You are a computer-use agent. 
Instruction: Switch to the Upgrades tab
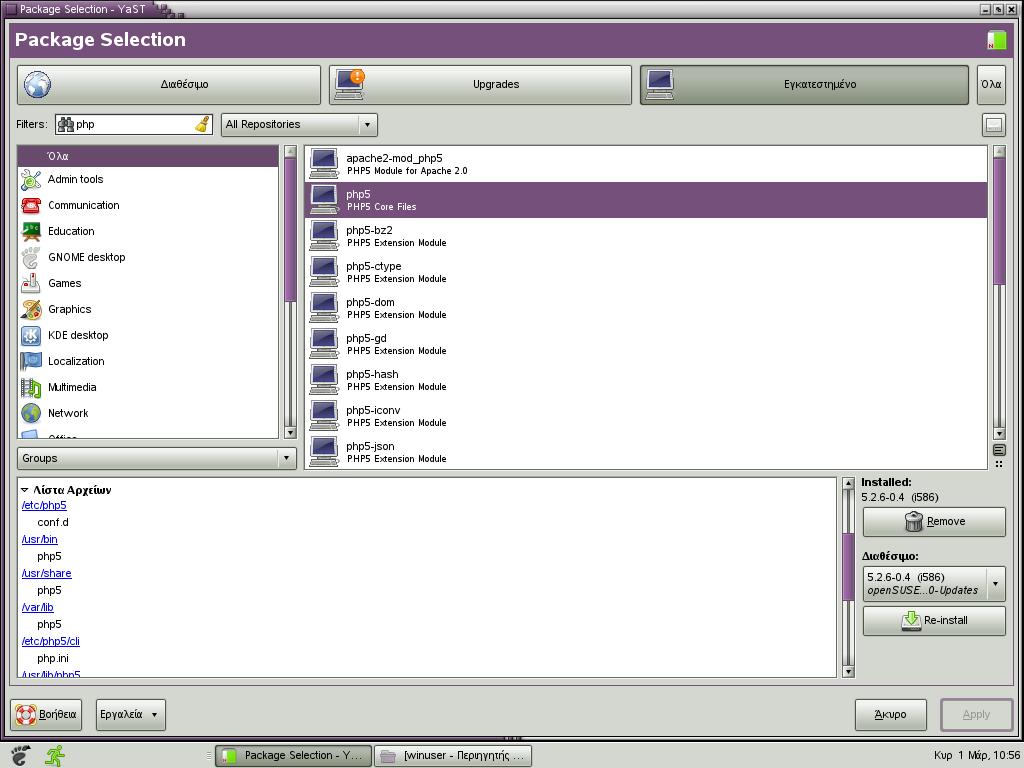(x=480, y=85)
